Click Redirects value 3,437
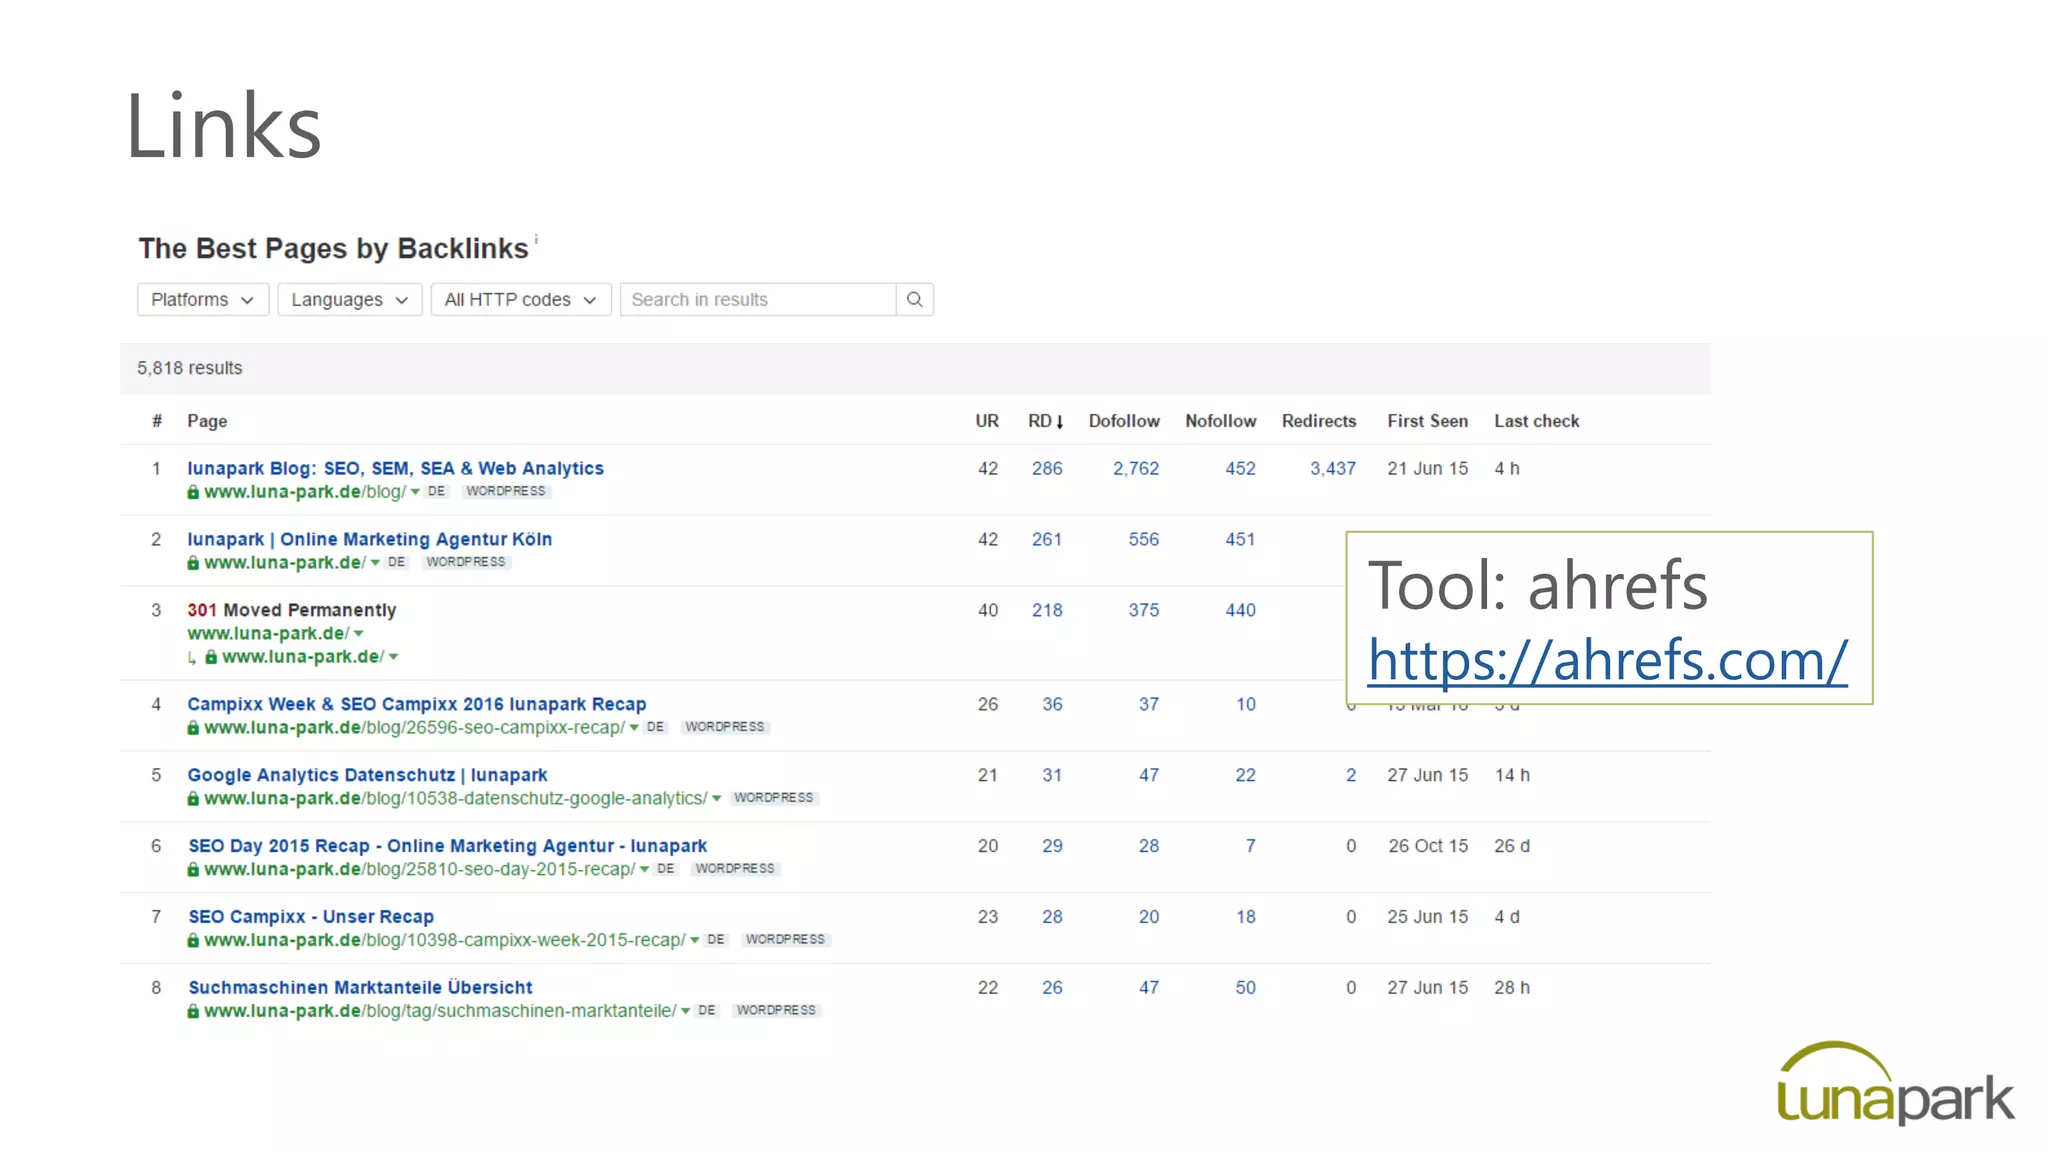 [1333, 468]
